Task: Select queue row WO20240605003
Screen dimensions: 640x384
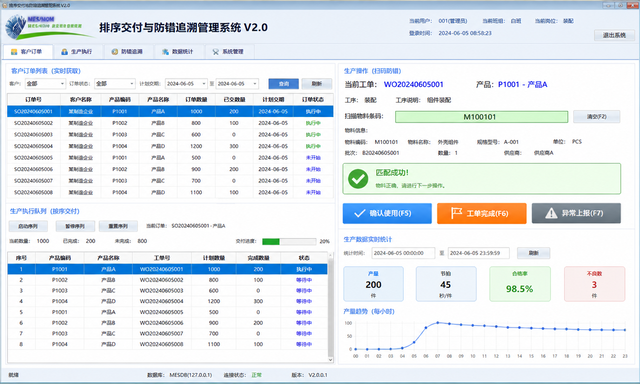Action: point(167,291)
